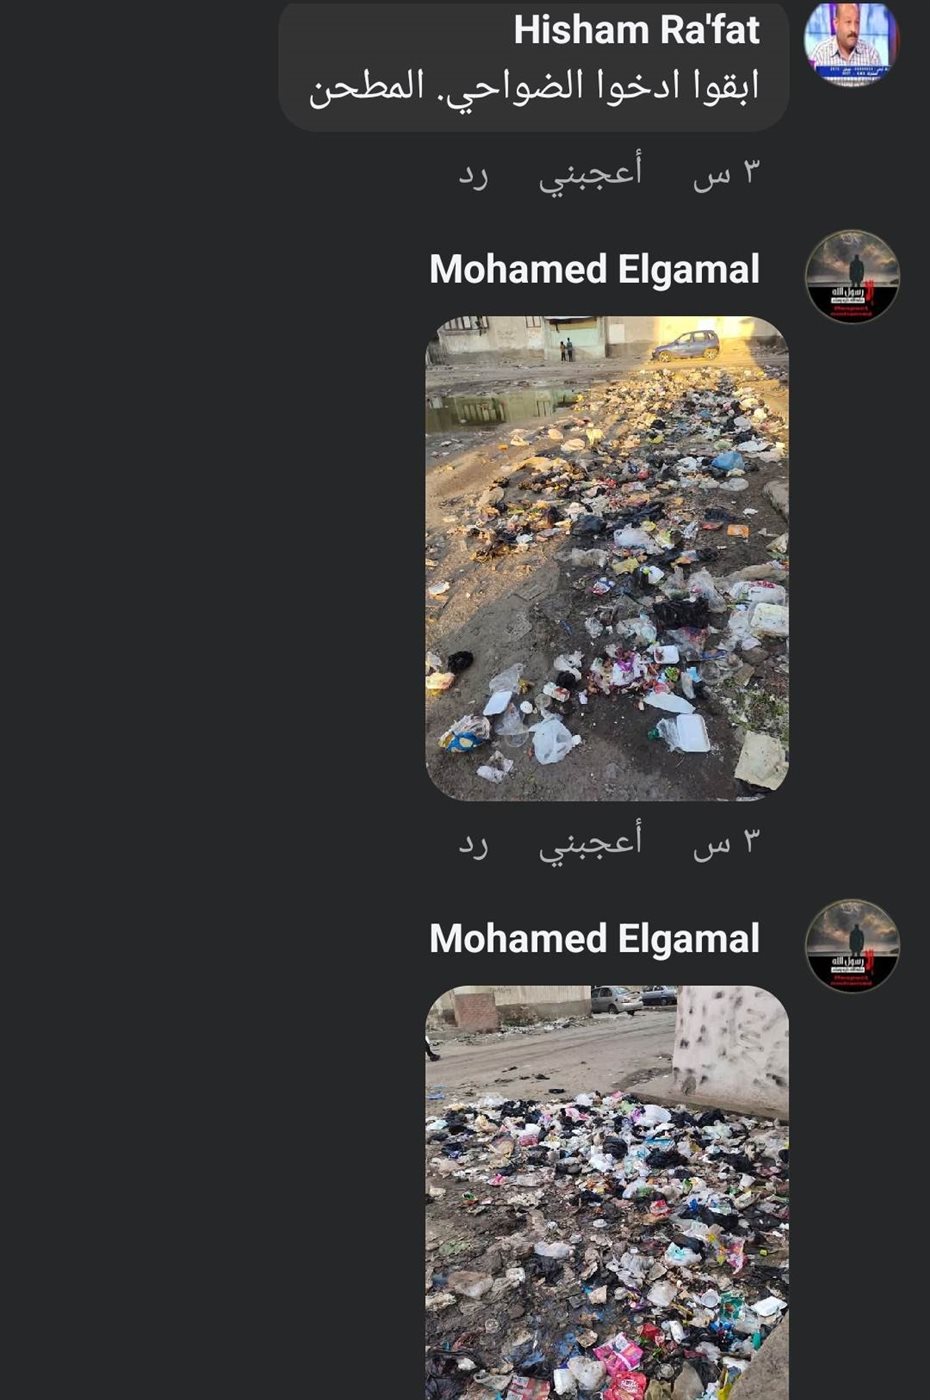Viewport: 930px width, 1400px height.
Task: Click Mohamed Elgamal name above first garbage photo
Action: pyautogui.click(x=595, y=269)
